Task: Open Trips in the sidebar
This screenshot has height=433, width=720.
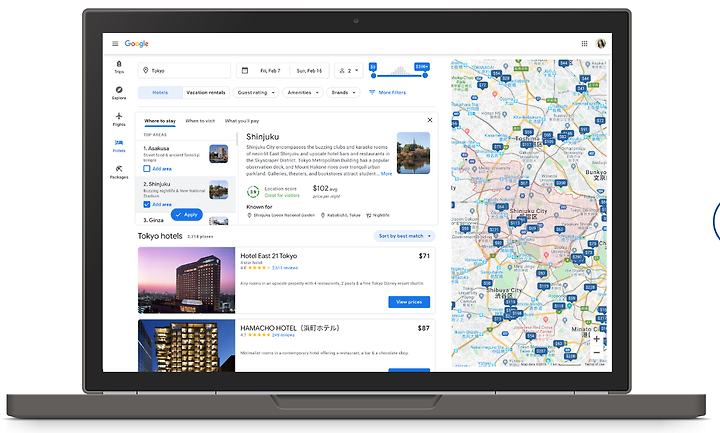Action: point(119,67)
